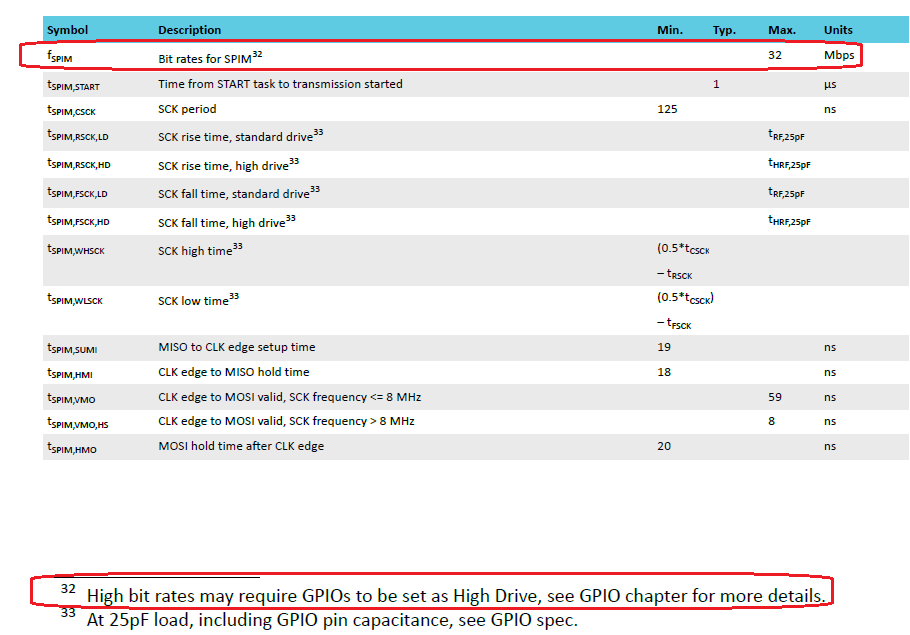Click the Typ. column header
910x635 pixels.
(x=724, y=30)
